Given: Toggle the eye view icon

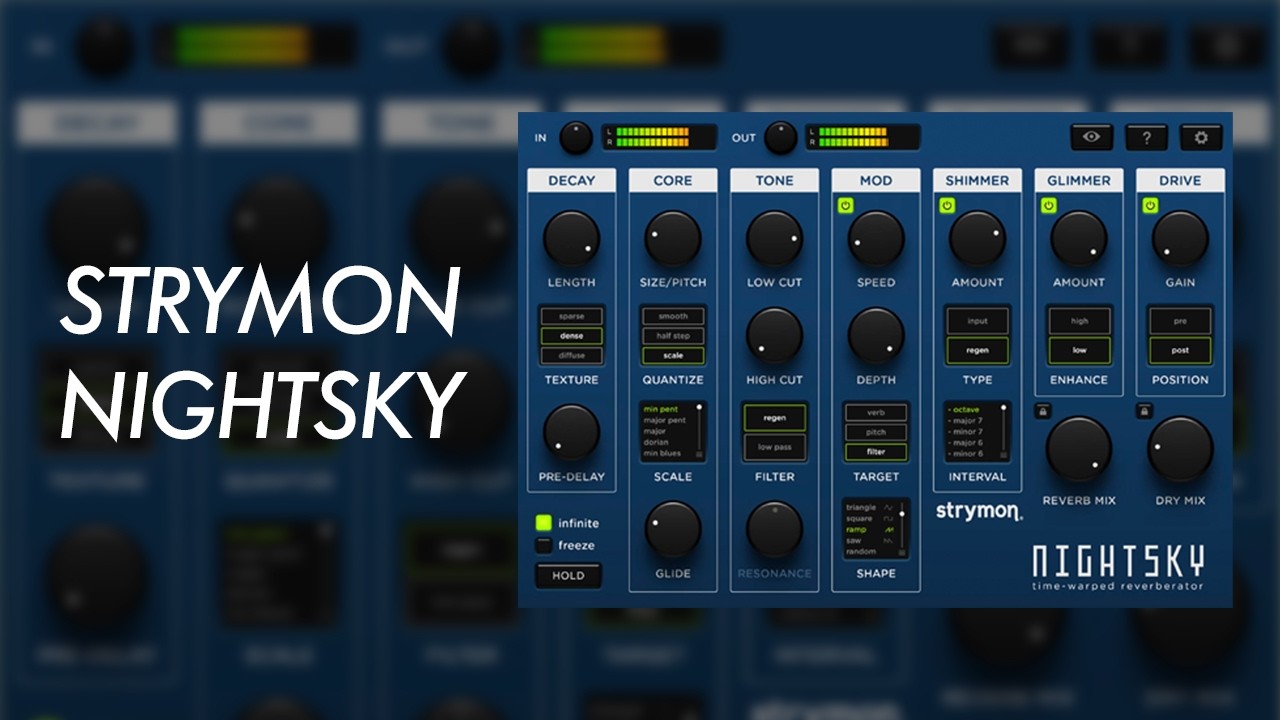Looking at the screenshot, I should click(1092, 138).
